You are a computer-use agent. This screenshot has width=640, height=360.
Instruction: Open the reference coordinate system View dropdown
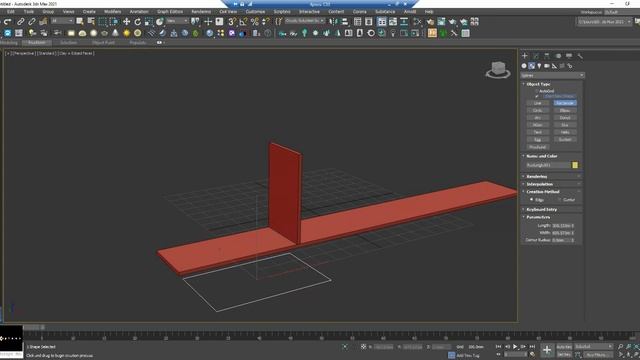(x=177, y=21)
